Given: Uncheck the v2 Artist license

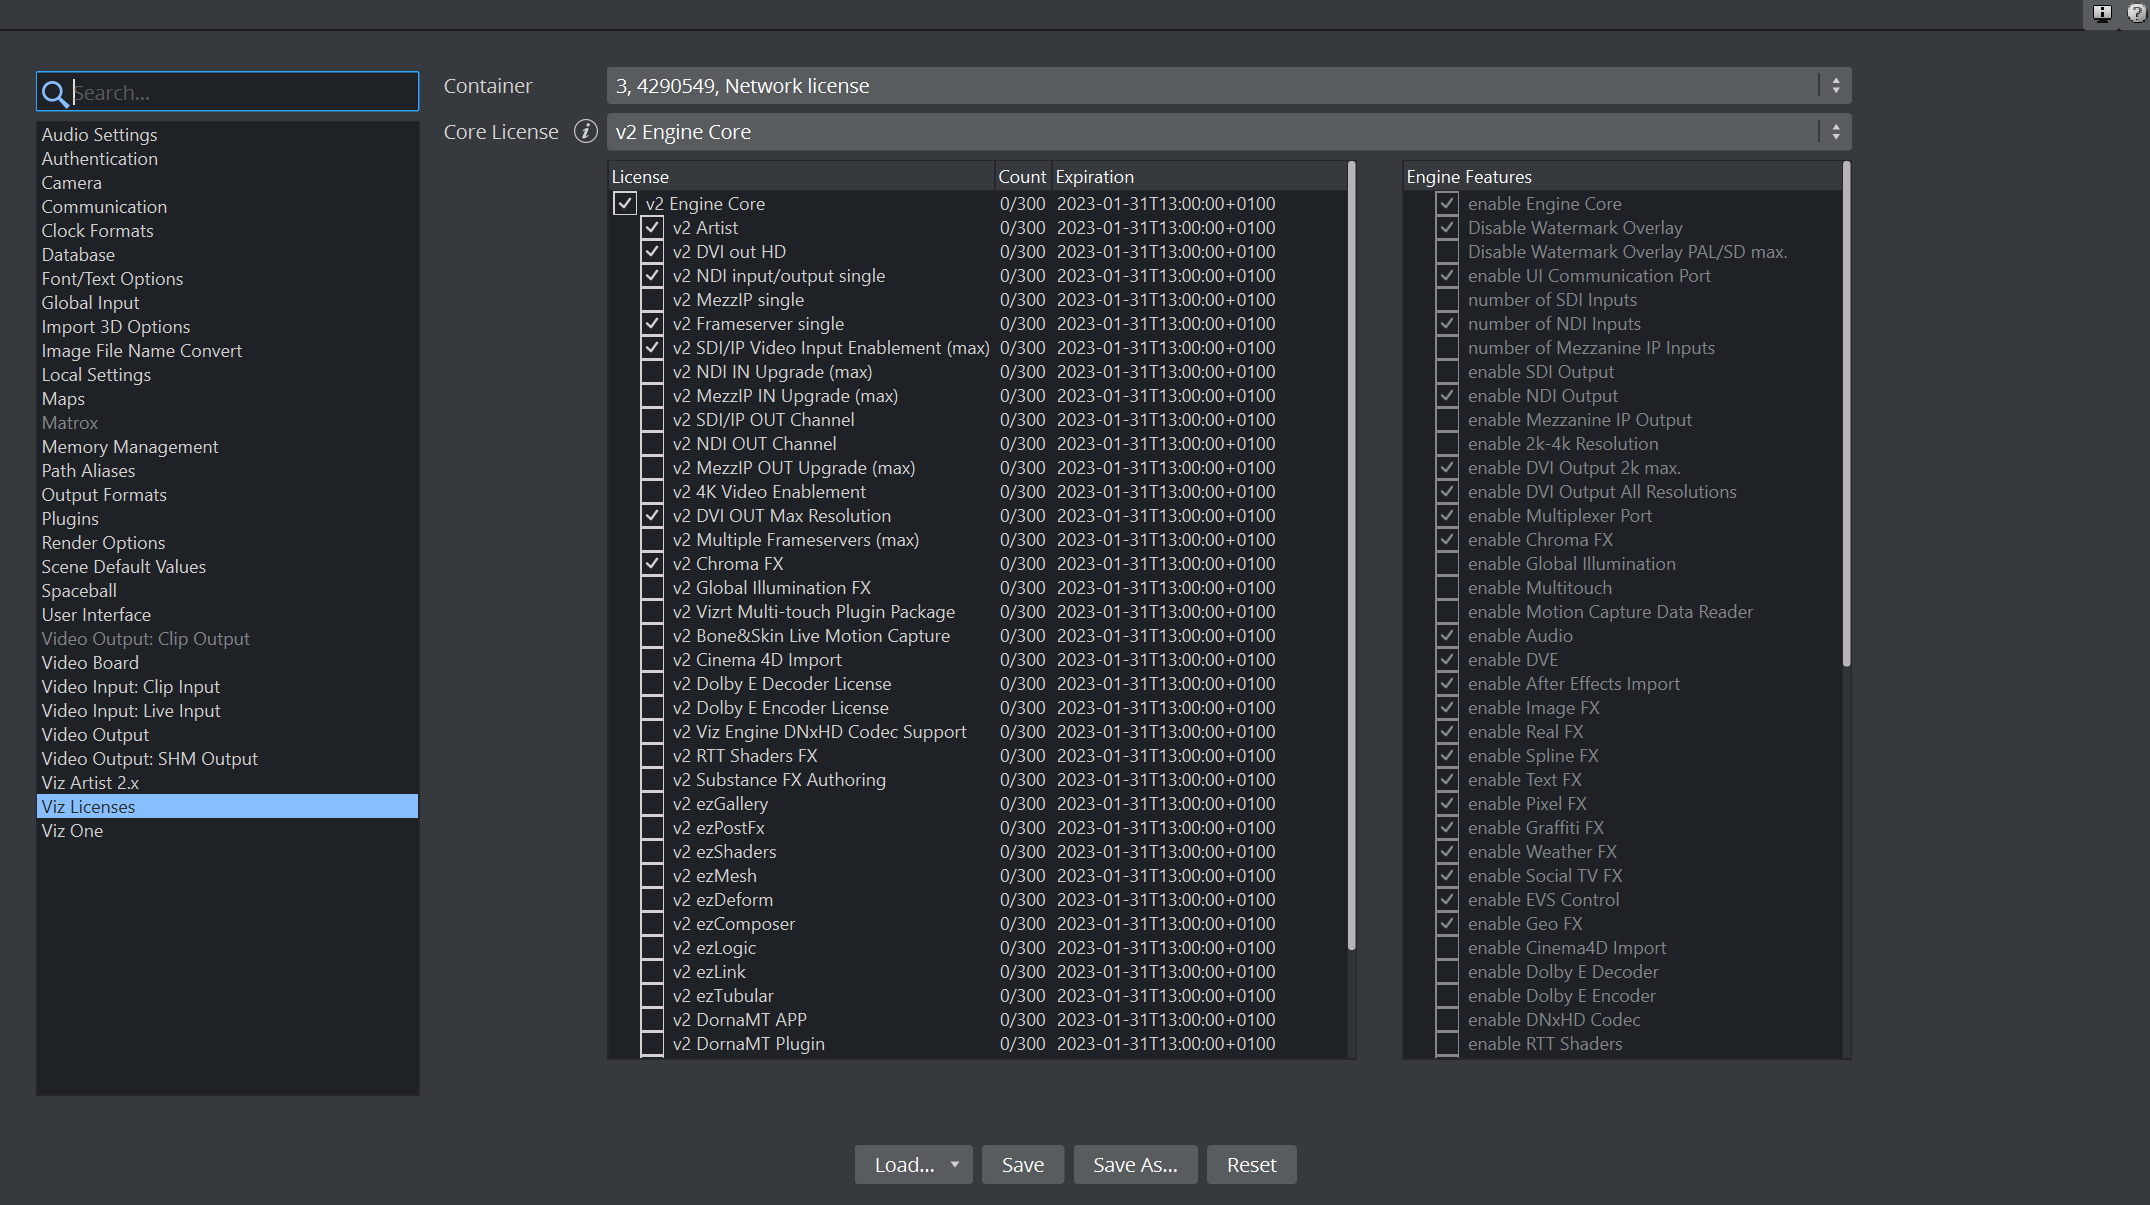Looking at the screenshot, I should (652, 228).
